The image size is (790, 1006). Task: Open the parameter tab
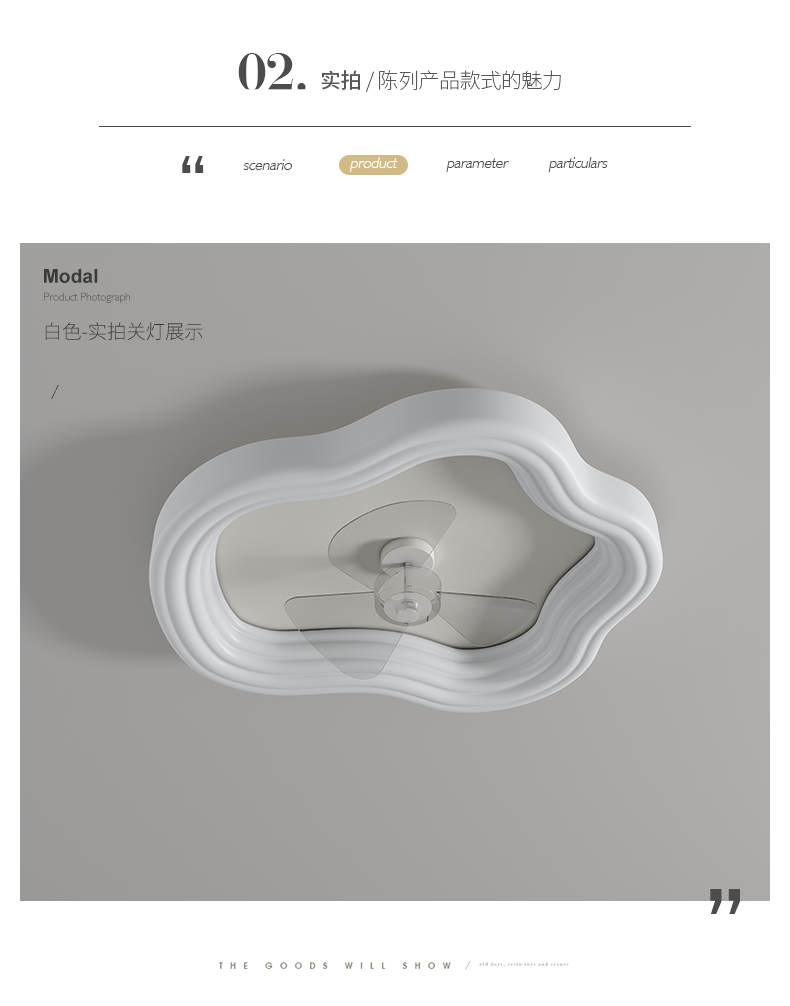(477, 164)
